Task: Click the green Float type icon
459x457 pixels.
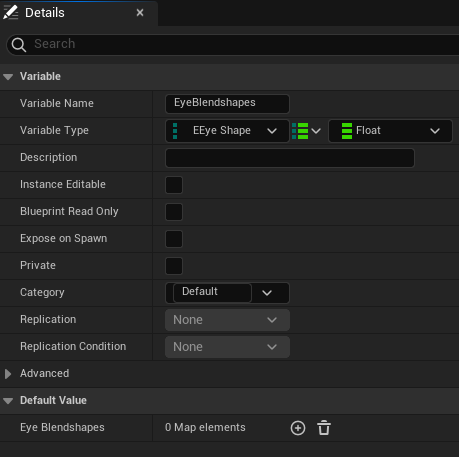Action: [347, 131]
